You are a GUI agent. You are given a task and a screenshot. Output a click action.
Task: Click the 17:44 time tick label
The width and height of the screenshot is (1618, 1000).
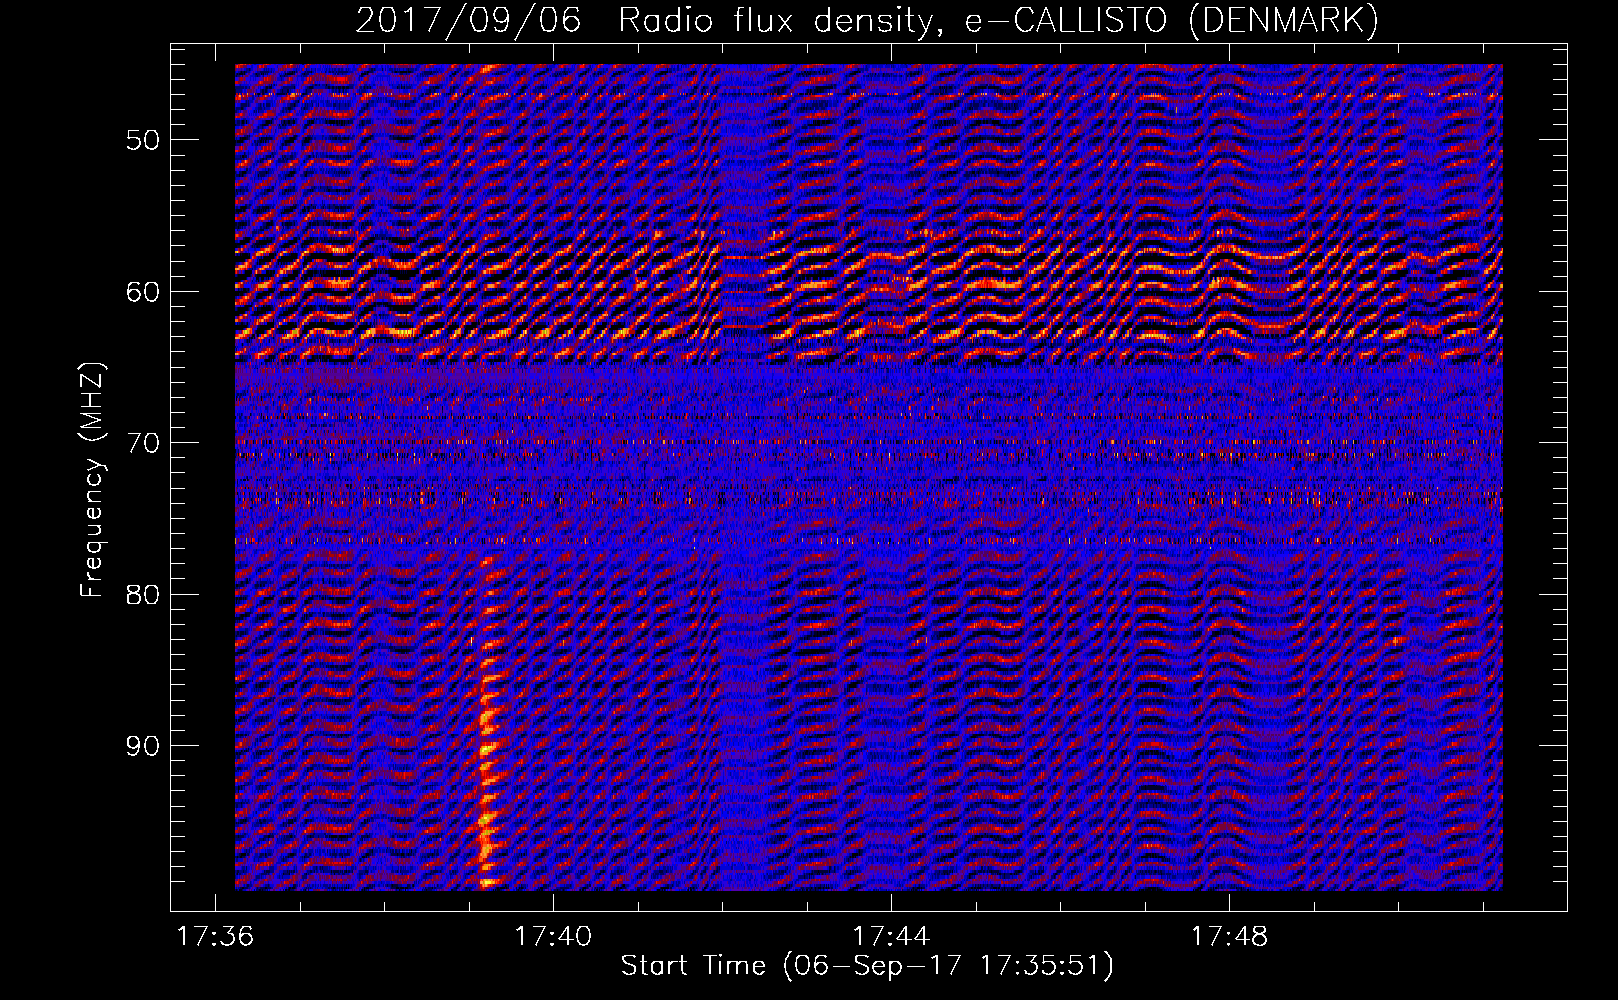[891, 937]
